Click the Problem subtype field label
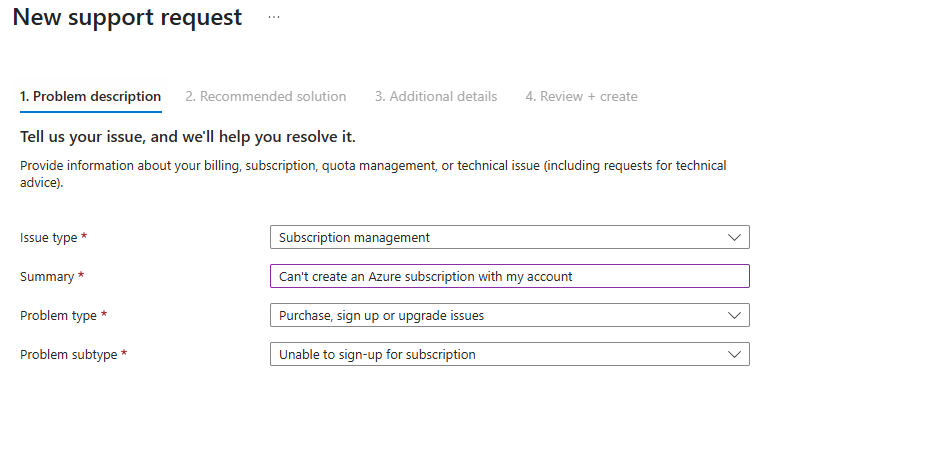 point(68,355)
